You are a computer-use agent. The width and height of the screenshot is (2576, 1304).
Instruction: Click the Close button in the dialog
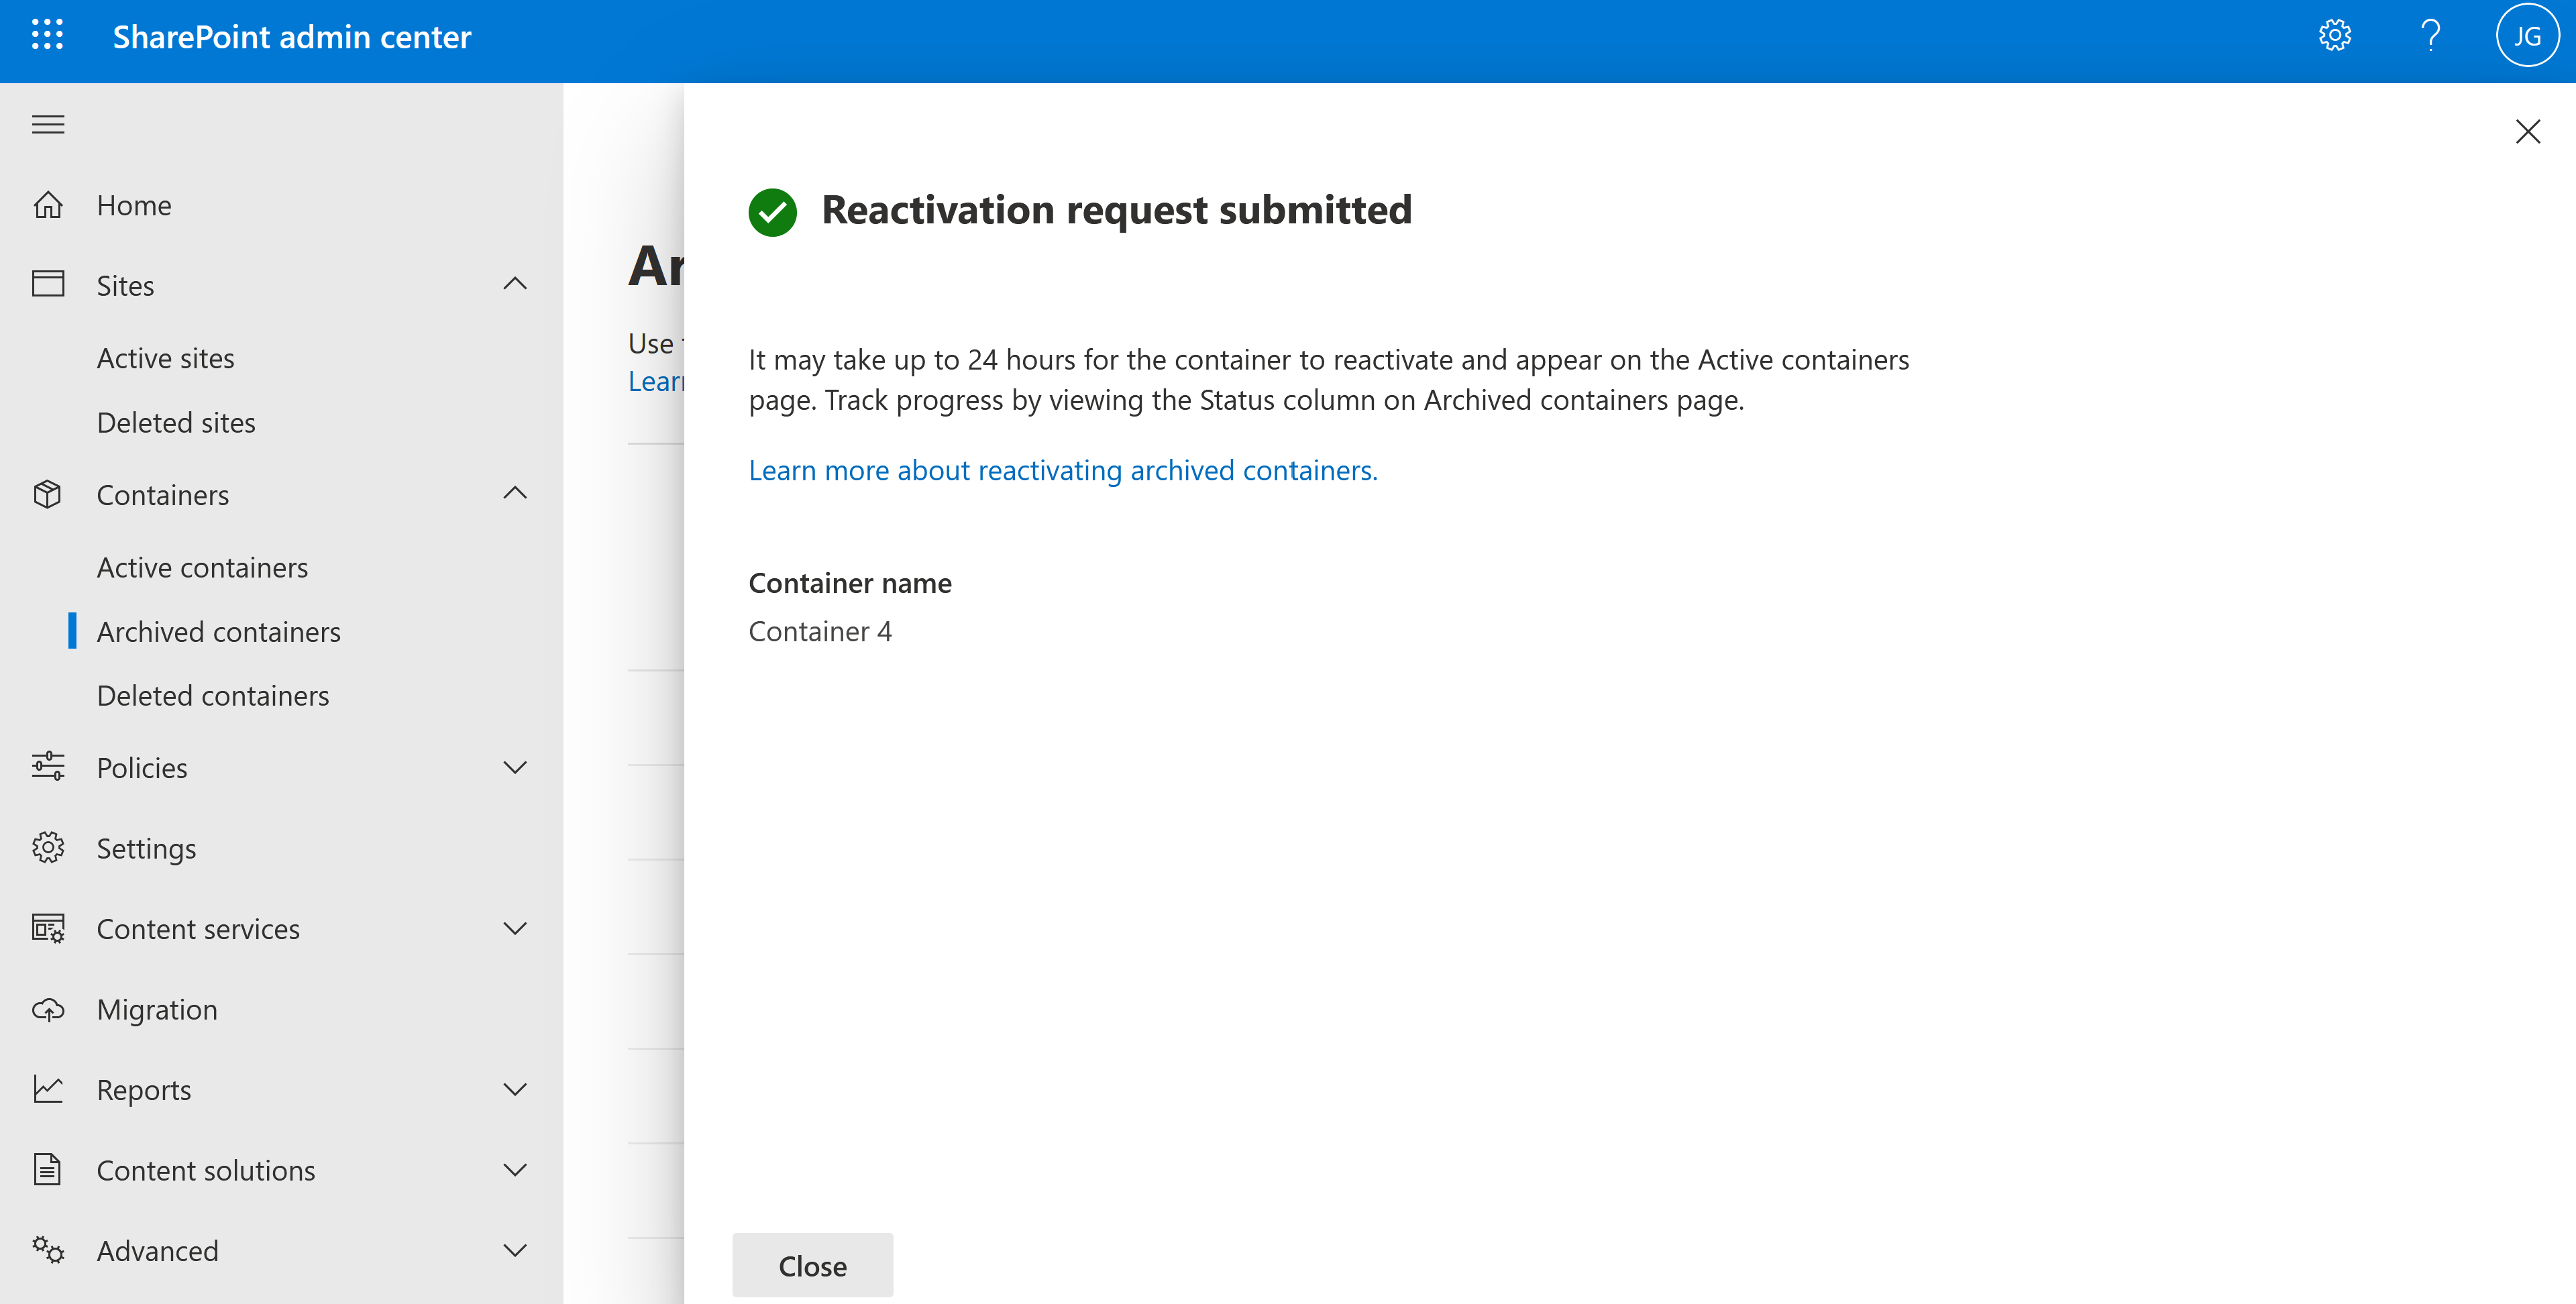pyautogui.click(x=812, y=1265)
